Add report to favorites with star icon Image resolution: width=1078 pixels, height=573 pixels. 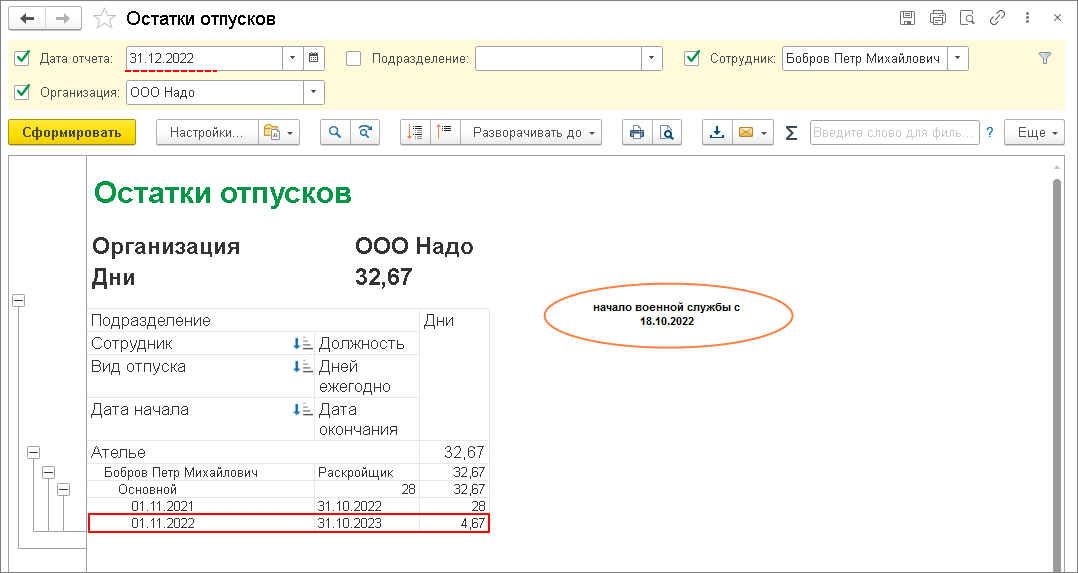pyautogui.click(x=102, y=19)
